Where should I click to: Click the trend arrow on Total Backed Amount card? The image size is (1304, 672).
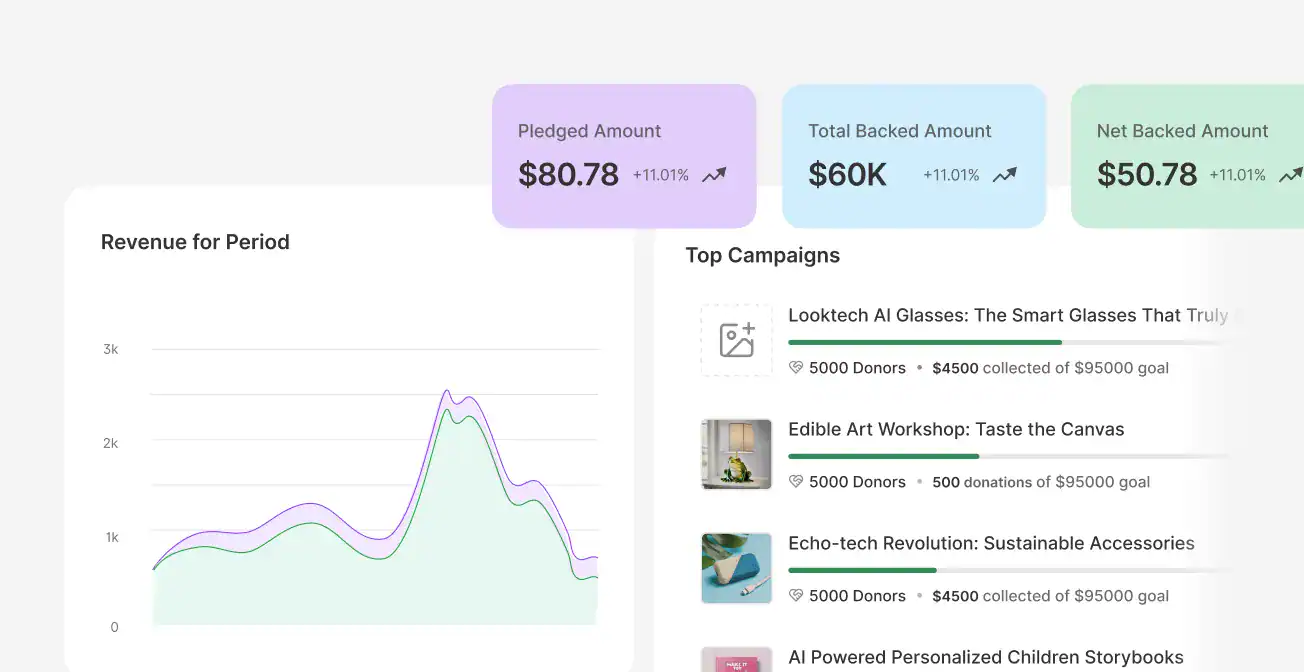(x=1004, y=175)
